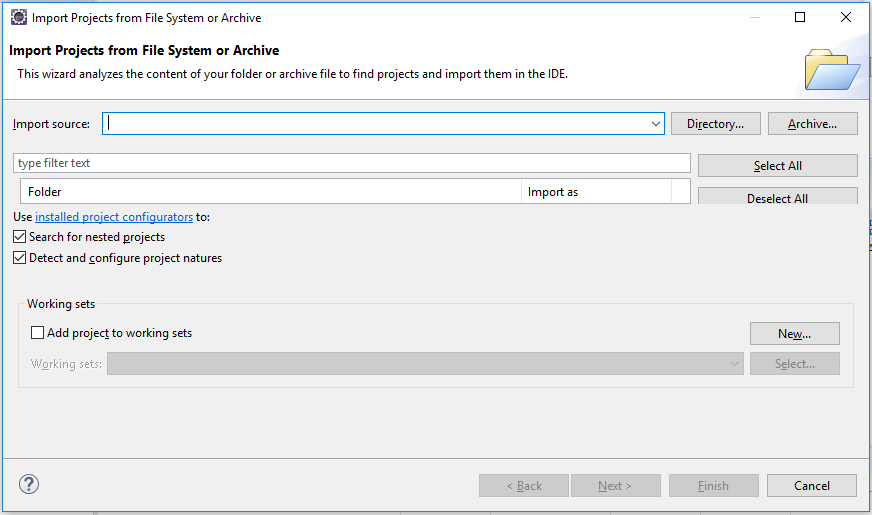
Task: Click the type filter text box
Action: point(351,163)
